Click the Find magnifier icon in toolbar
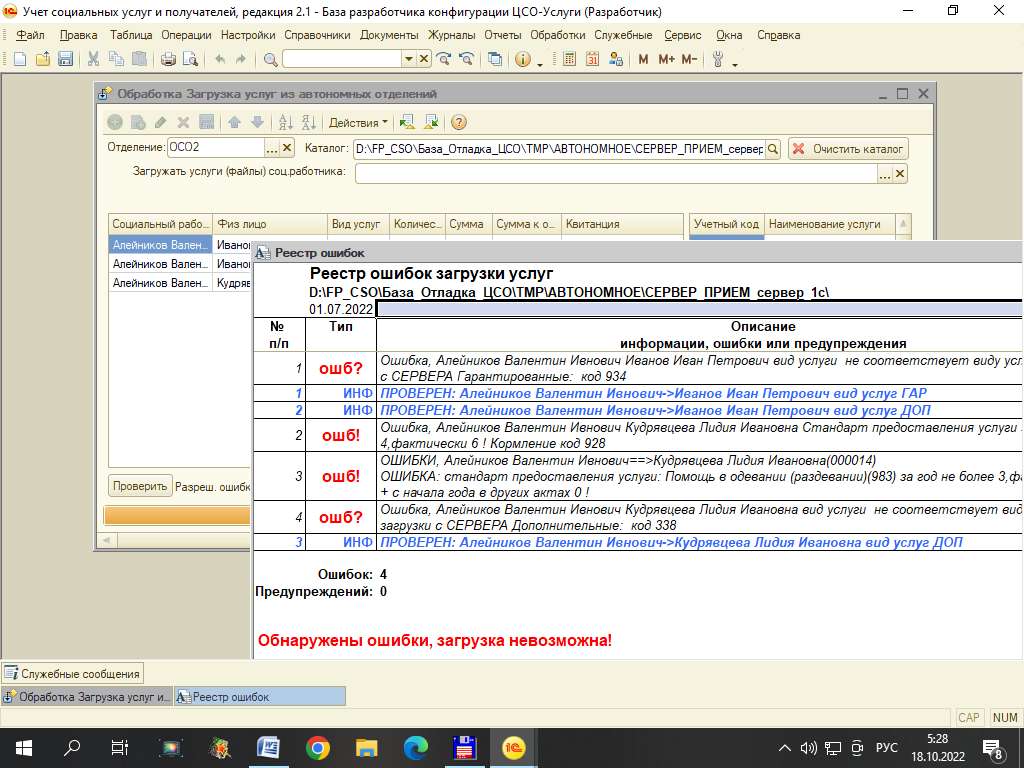 click(x=270, y=59)
